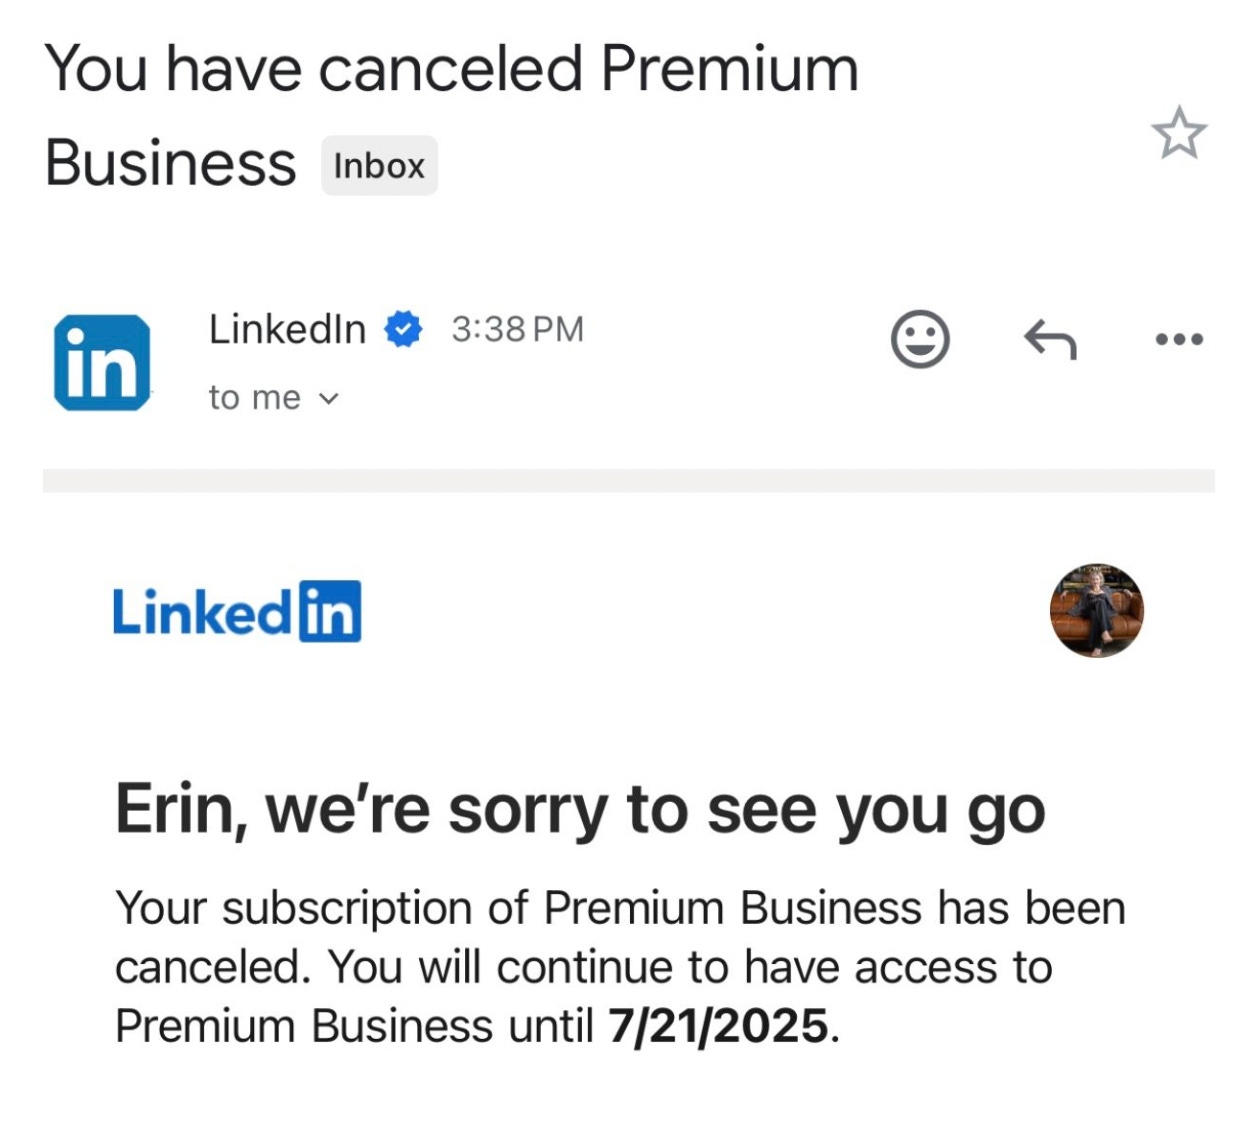1238x1148 pixels.
Task: Open the LinkedIn wordmark logo in email body
Action: point(237,611)
